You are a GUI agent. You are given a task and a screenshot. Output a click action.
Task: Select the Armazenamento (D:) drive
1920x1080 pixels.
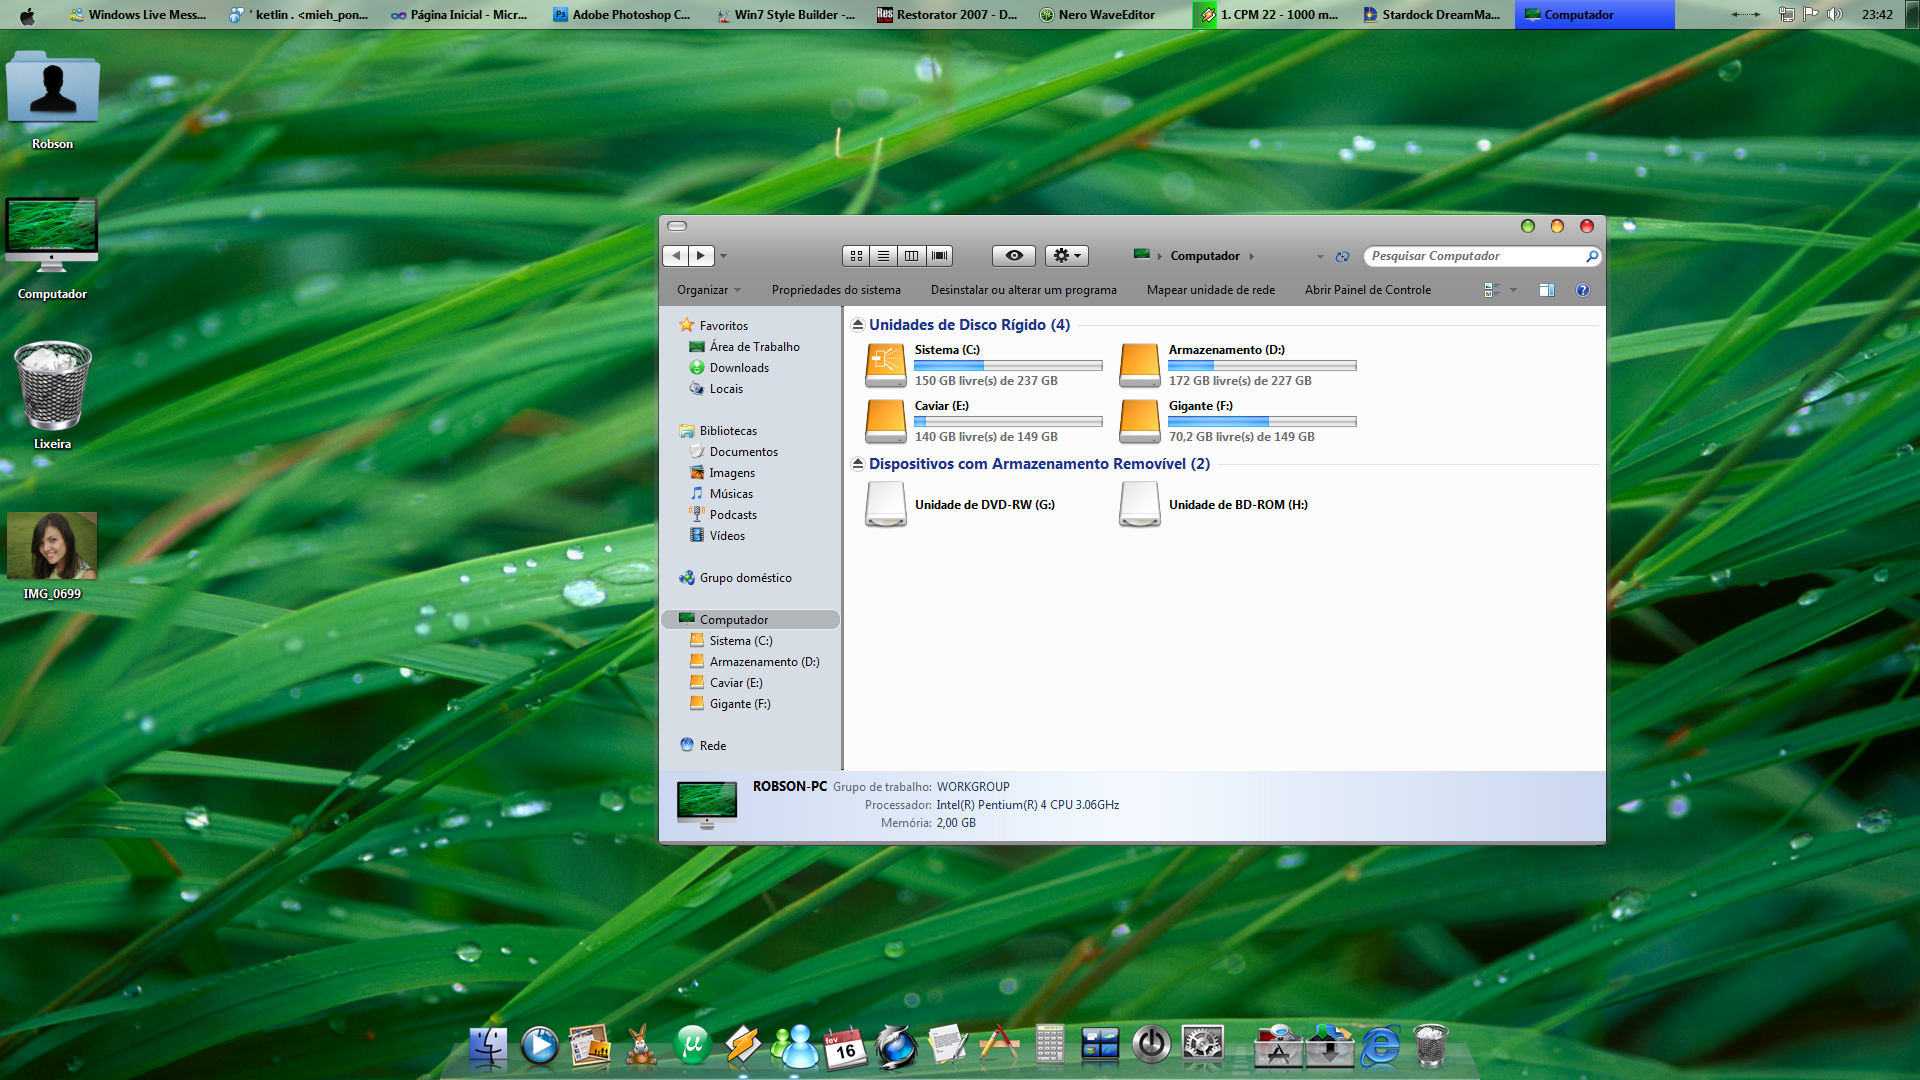[x=1237, y=365]
